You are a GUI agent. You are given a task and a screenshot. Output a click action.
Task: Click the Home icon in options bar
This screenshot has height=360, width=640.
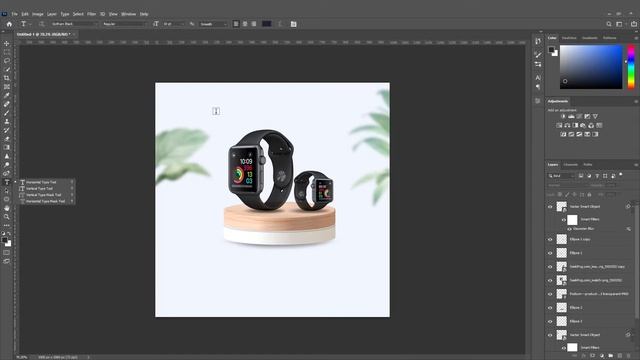pyautogui.click(x=9, y=24)
